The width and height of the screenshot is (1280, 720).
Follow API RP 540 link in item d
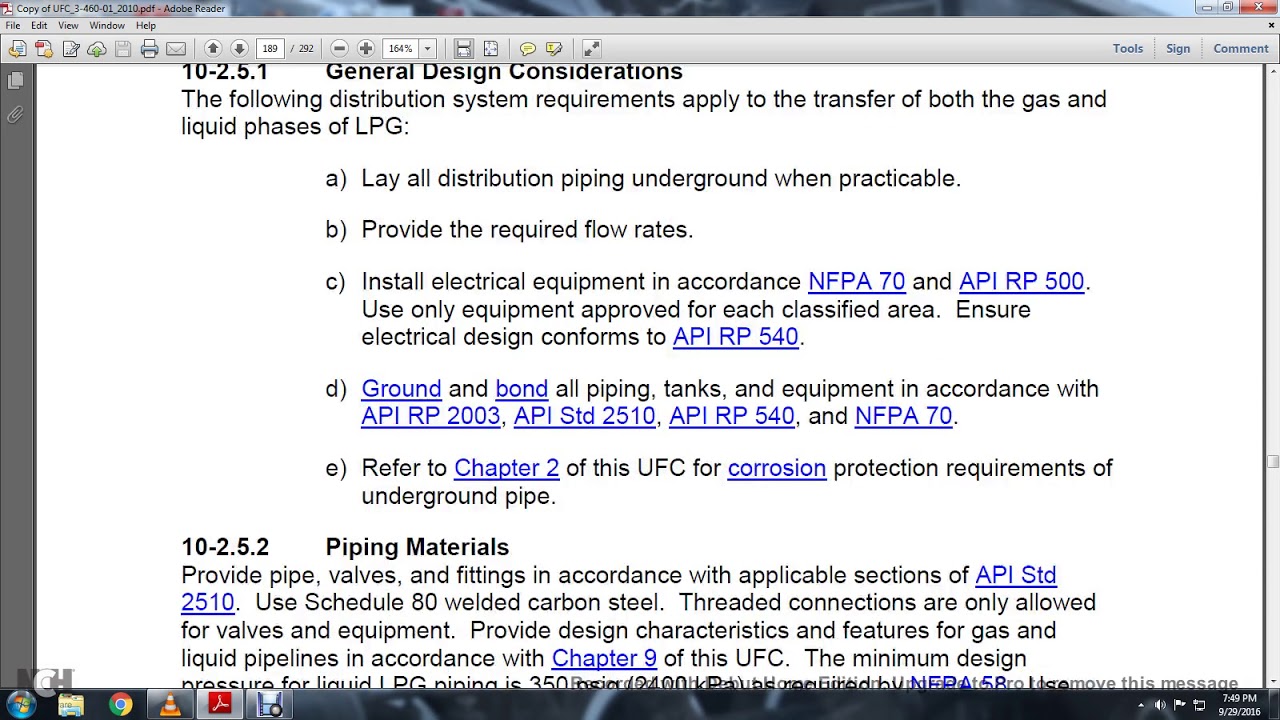pos(731,416)
